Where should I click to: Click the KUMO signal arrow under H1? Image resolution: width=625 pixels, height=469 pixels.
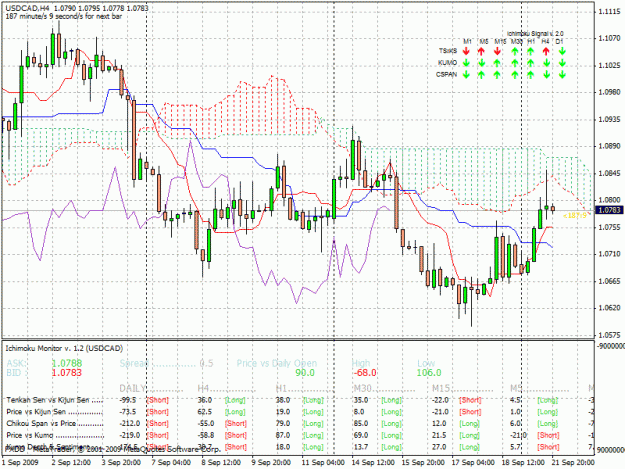coord(530,63)
